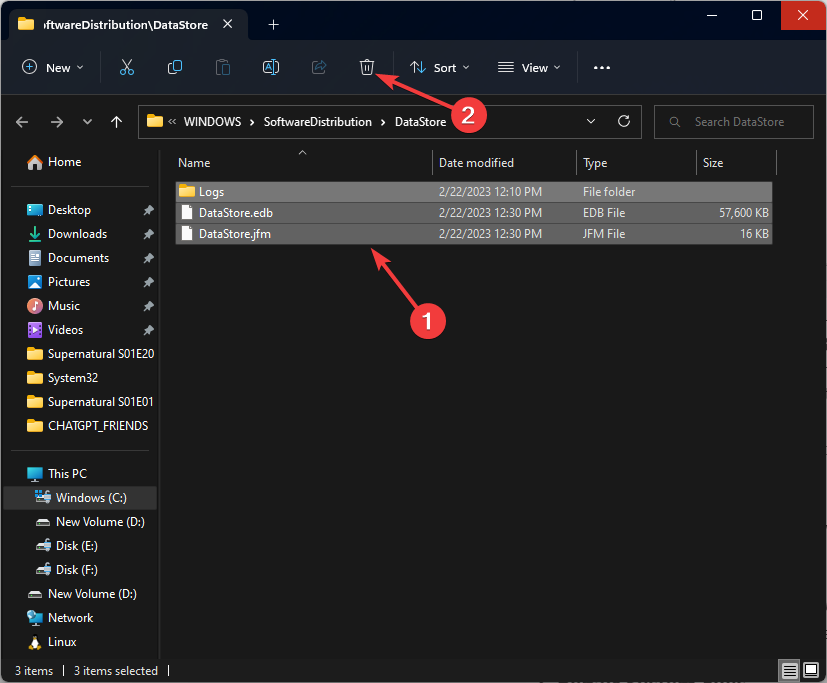Expand the View layout dropdown
Image resolution: width=827 pixels, height=683 pixels.
(x=529, y=67)
